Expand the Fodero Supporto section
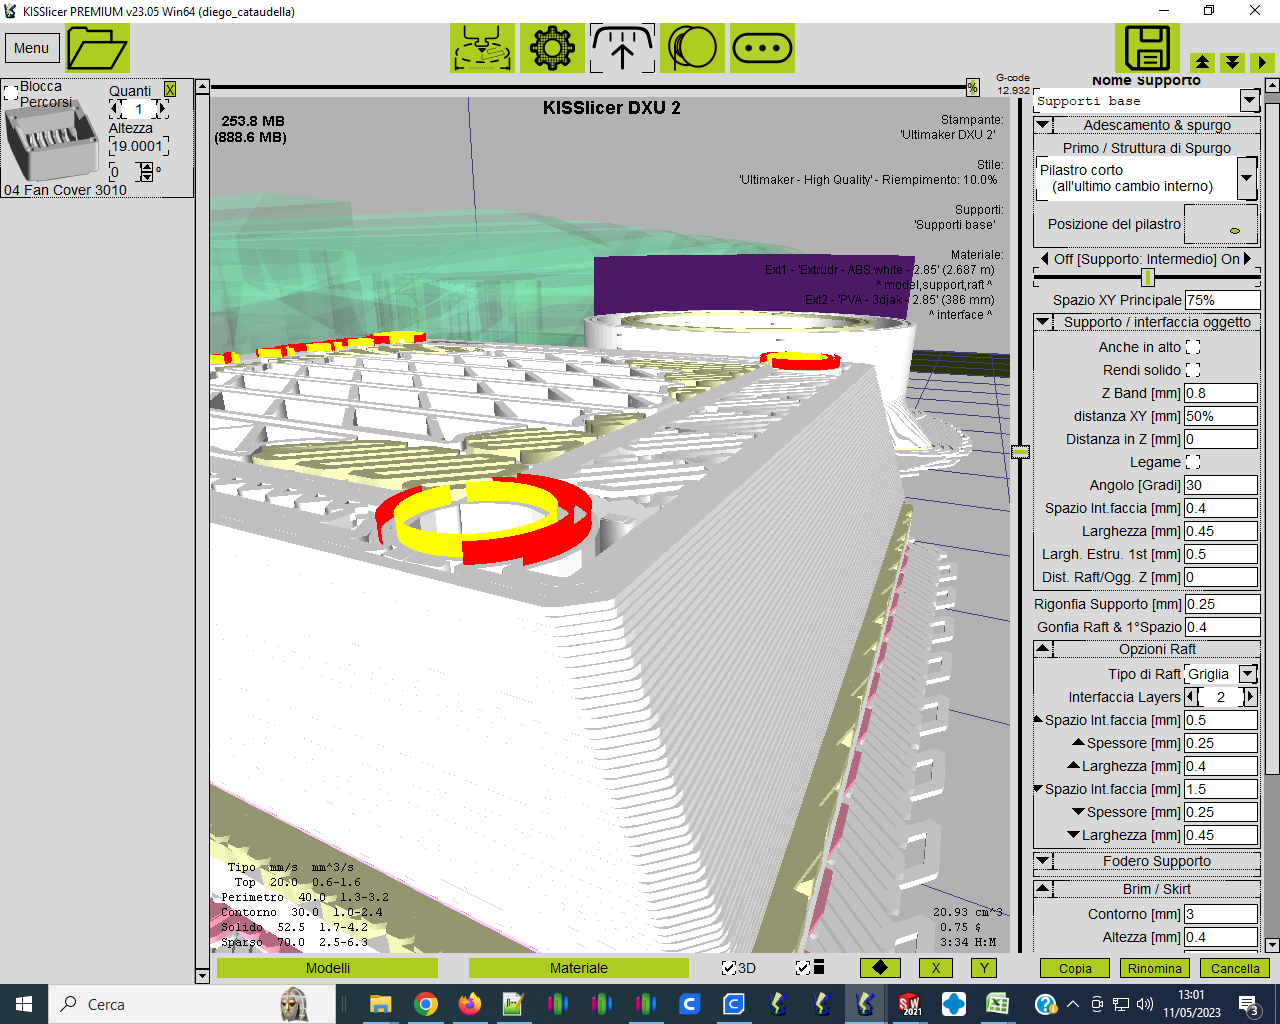 [1043, 861]
